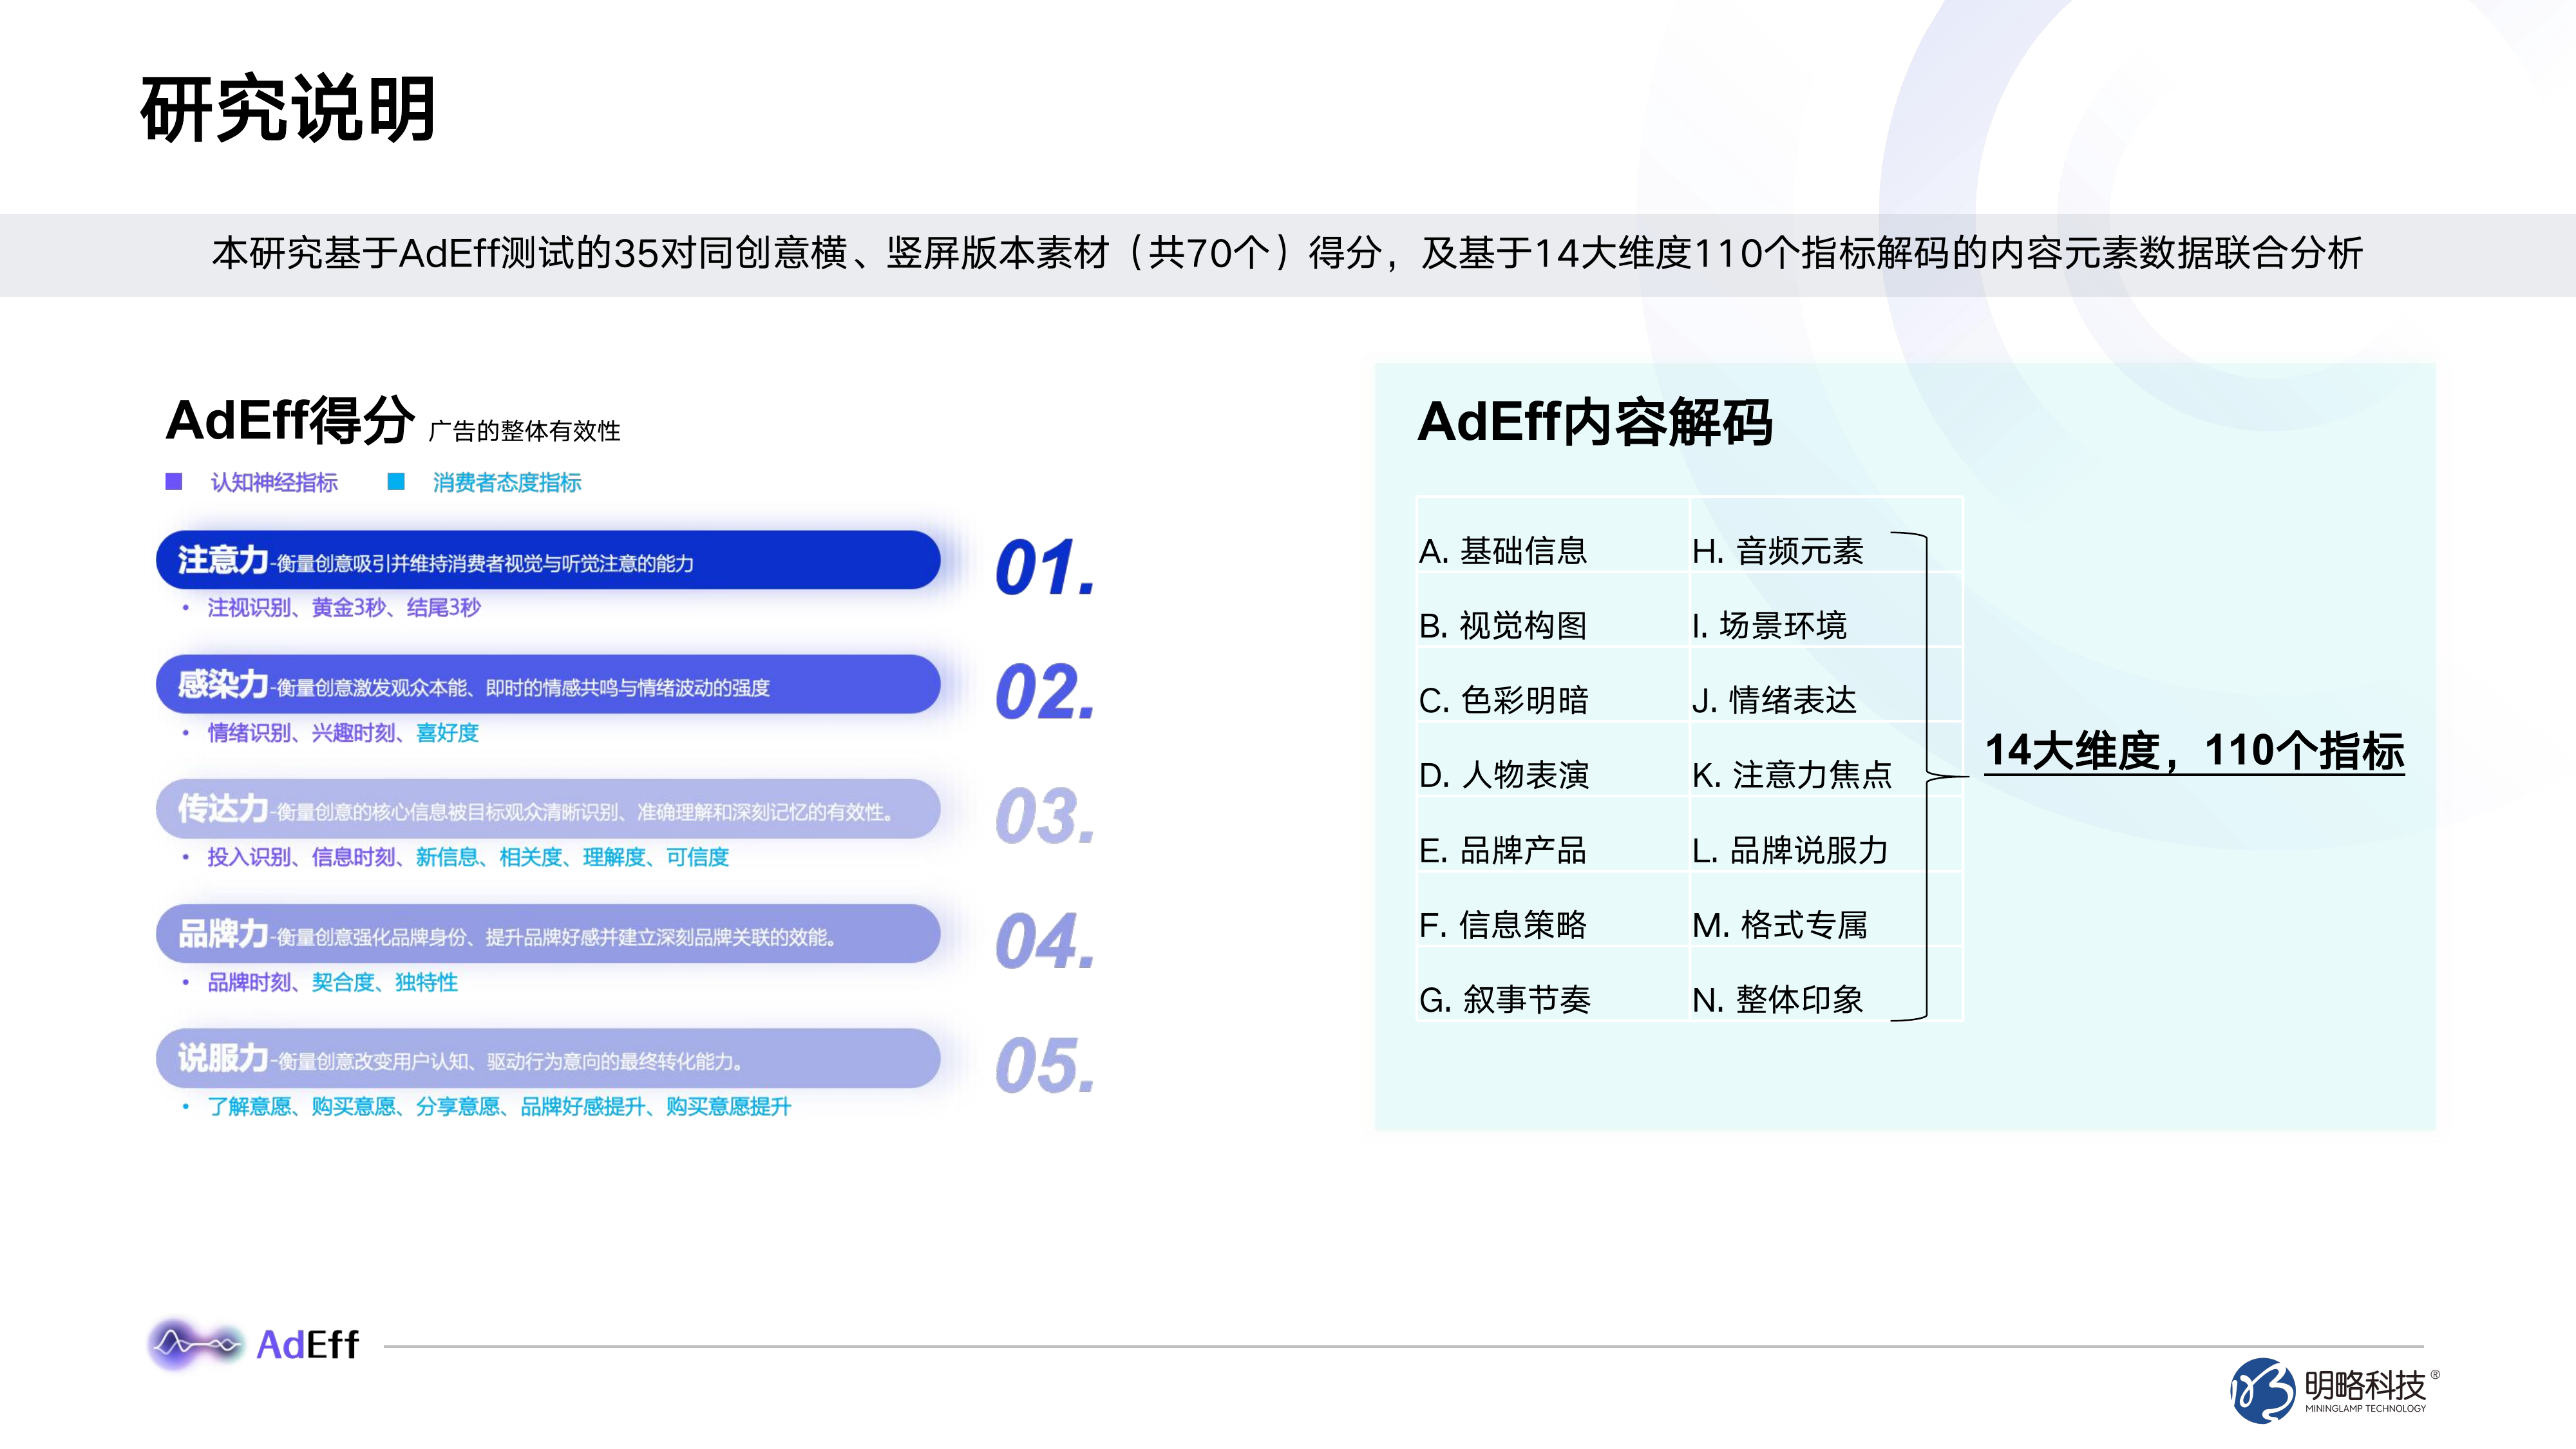
Task: Click the 情绪识别、兴趣时刻、喜好度 bullet
Action: click(x=343, y=732)
